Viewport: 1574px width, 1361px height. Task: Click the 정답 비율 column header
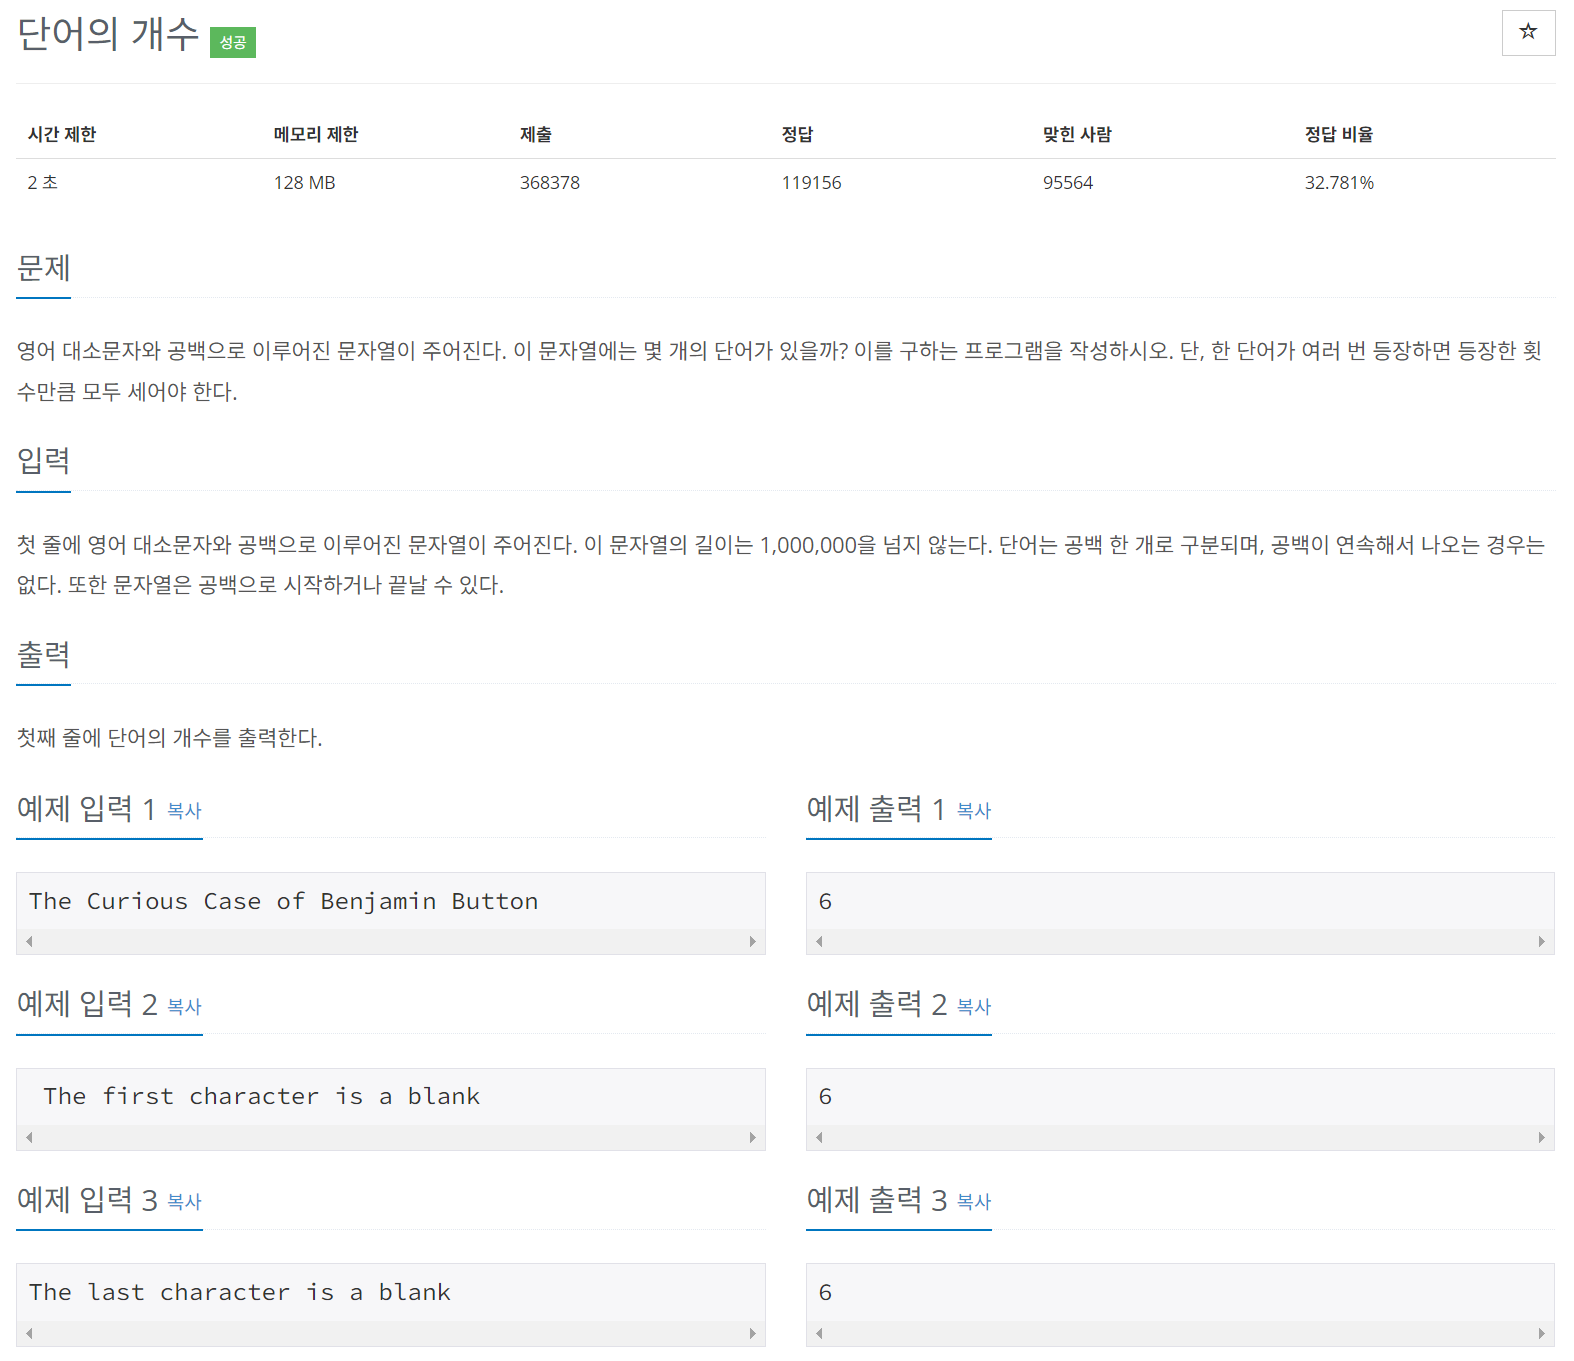click(1339, 134)
